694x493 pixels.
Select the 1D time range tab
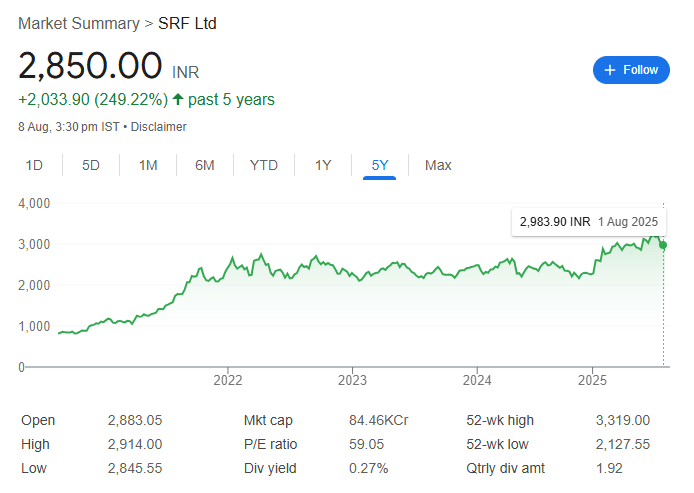(x=34, y=165)
